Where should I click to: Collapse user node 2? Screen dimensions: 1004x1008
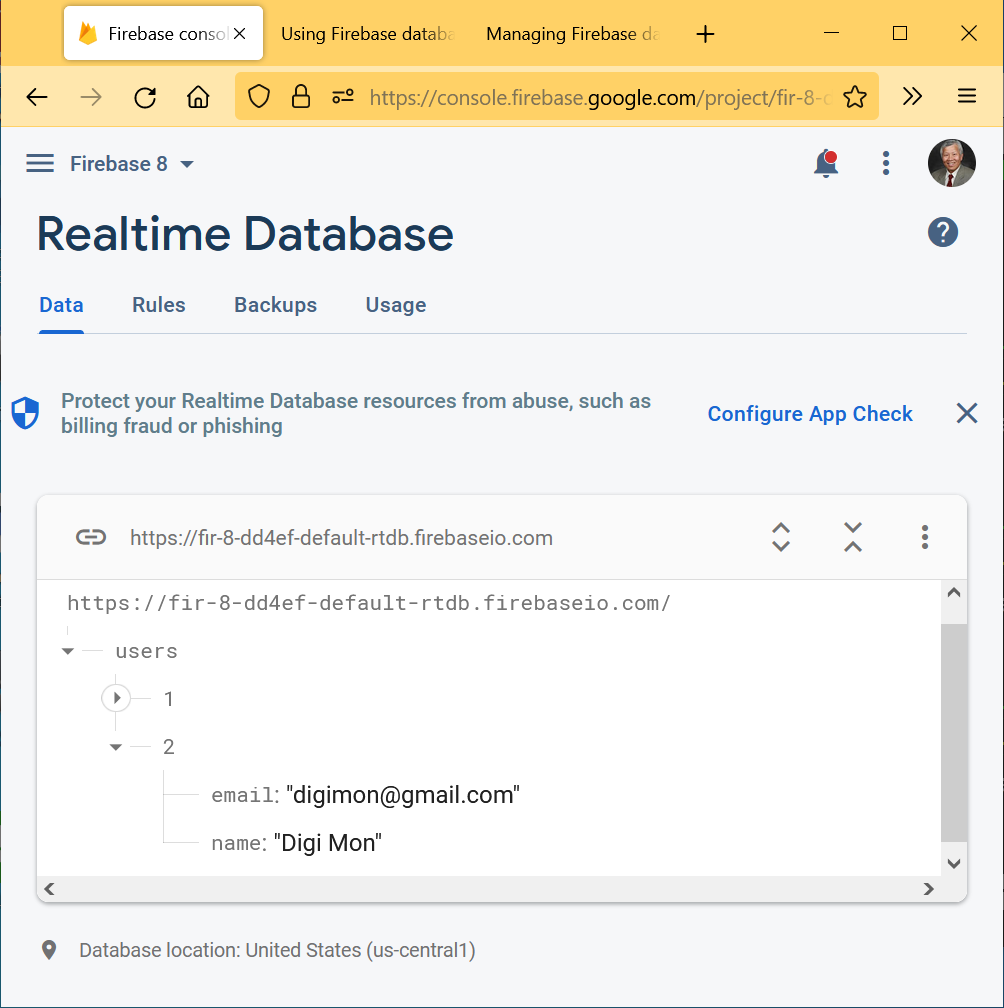click(x=116, y=747)
